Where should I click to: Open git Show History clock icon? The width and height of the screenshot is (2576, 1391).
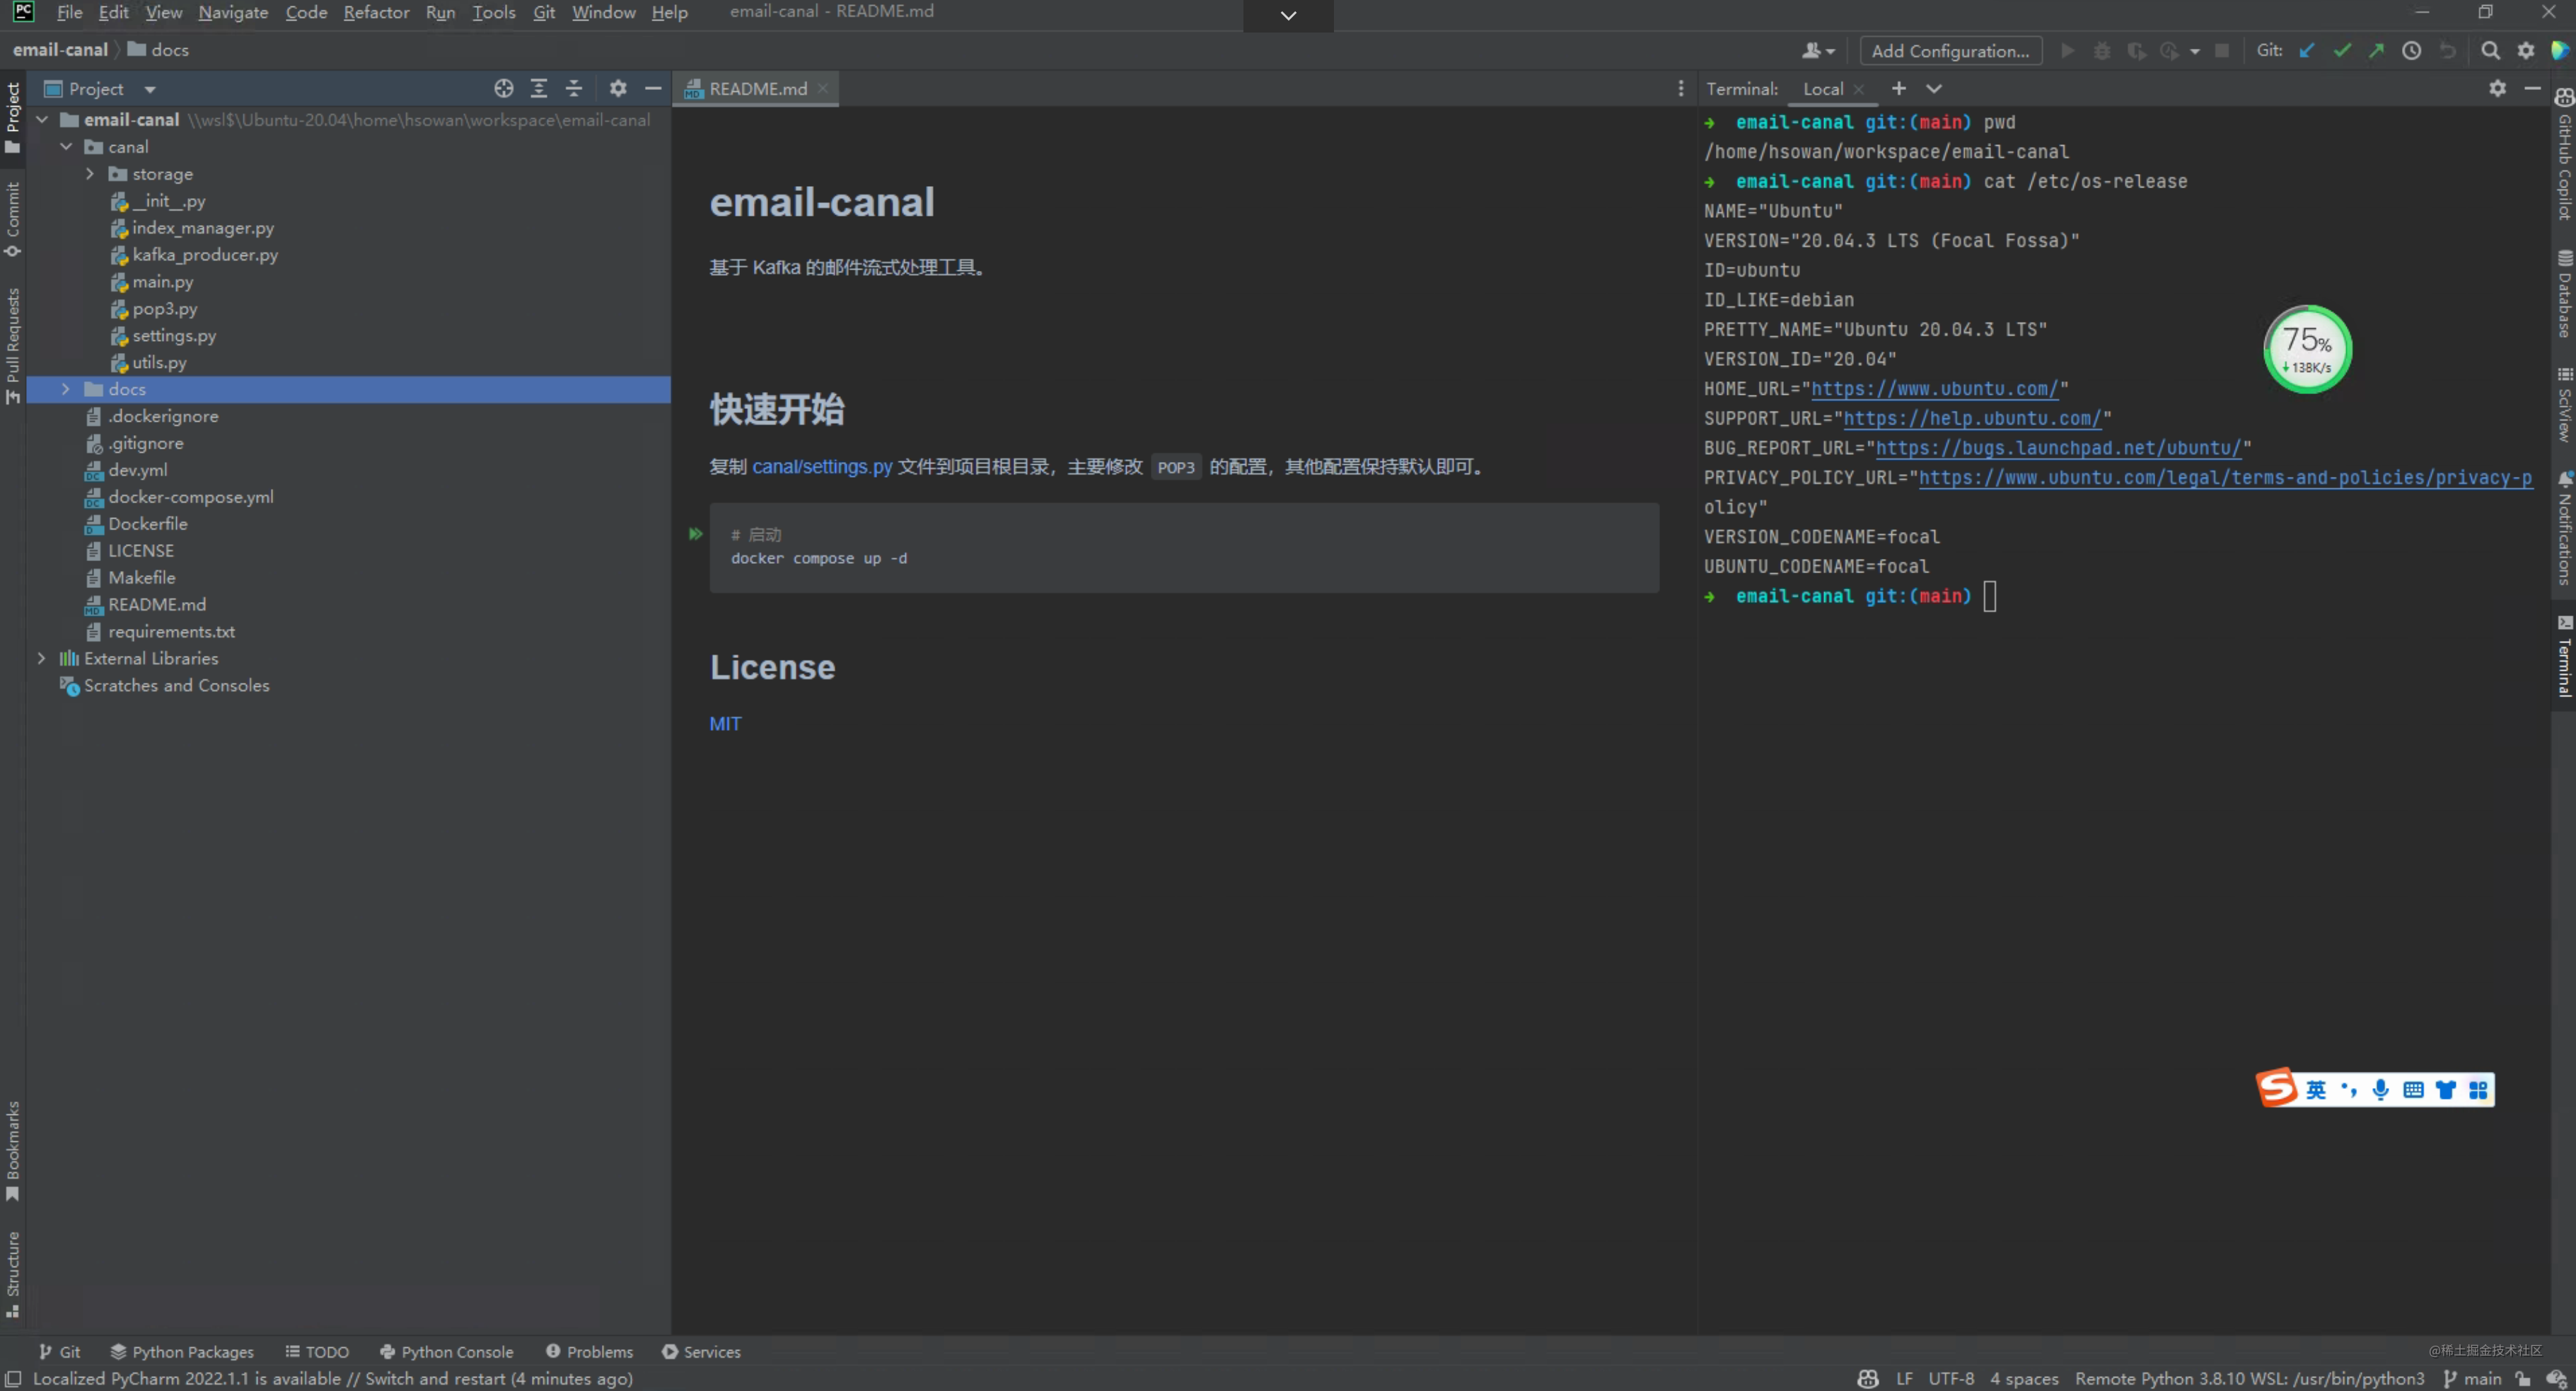coord(2412,51)
